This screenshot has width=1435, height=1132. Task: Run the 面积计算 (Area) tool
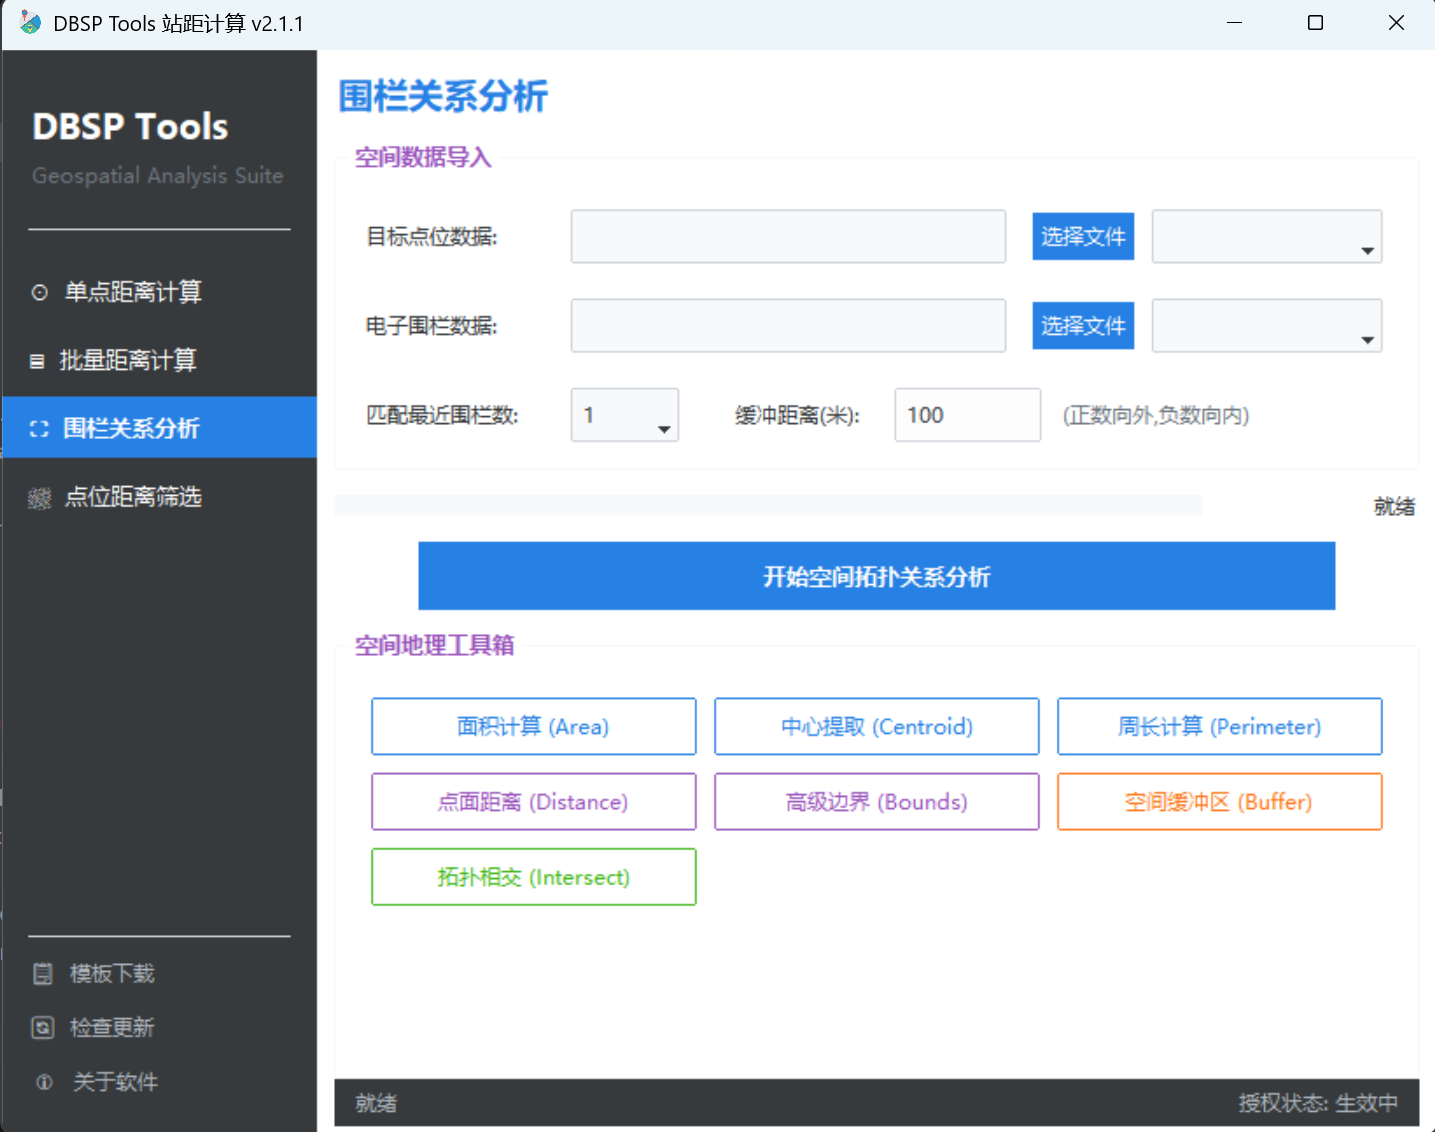click(533, 726)
